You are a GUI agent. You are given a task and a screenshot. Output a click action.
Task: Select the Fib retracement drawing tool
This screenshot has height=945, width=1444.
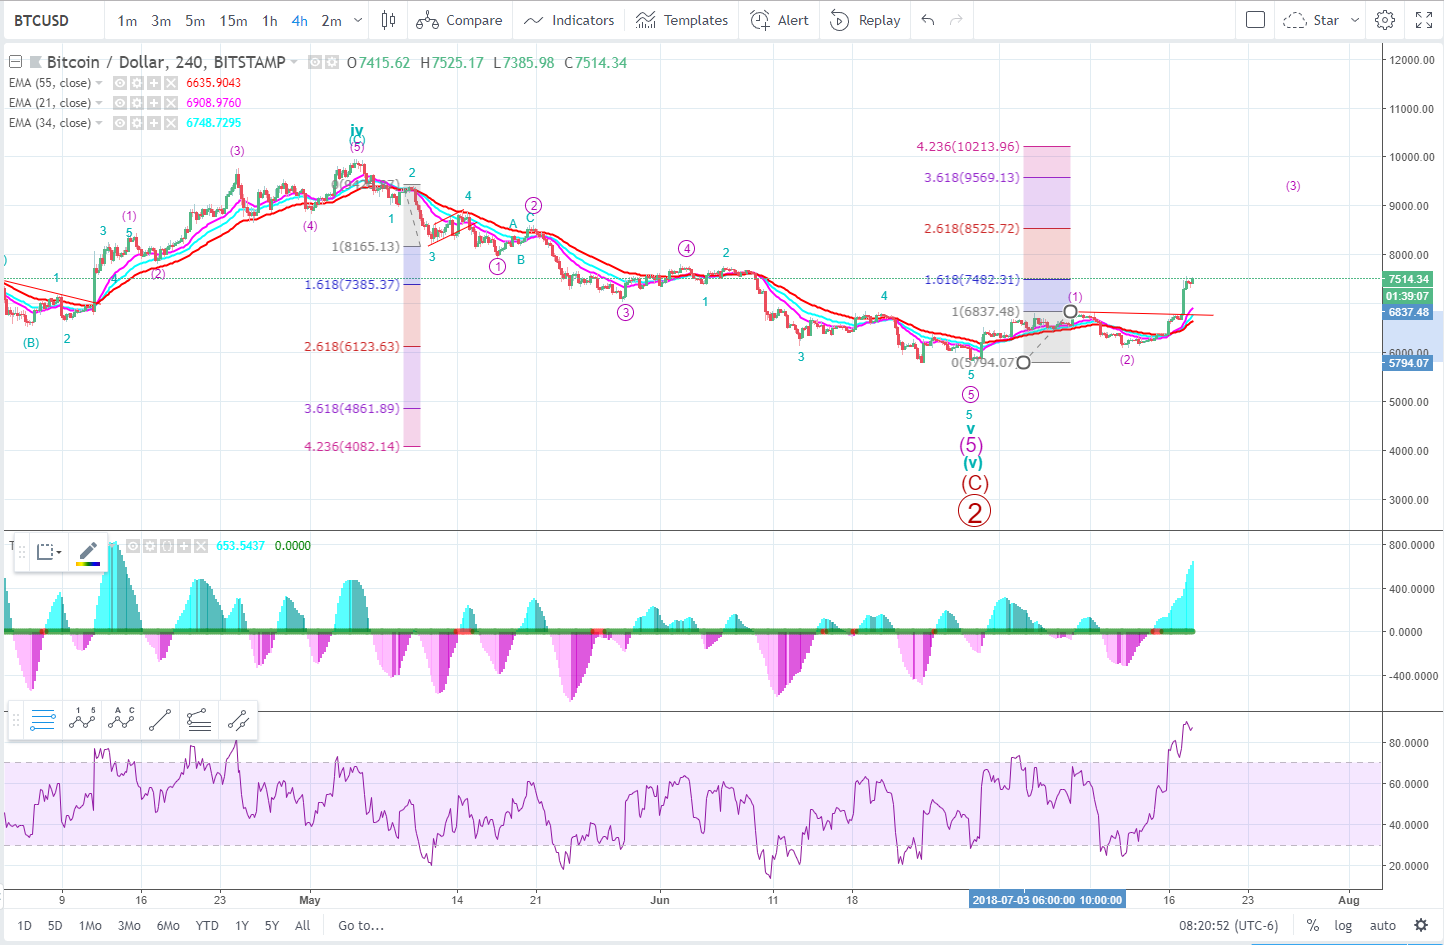click(x=43, y=720)
